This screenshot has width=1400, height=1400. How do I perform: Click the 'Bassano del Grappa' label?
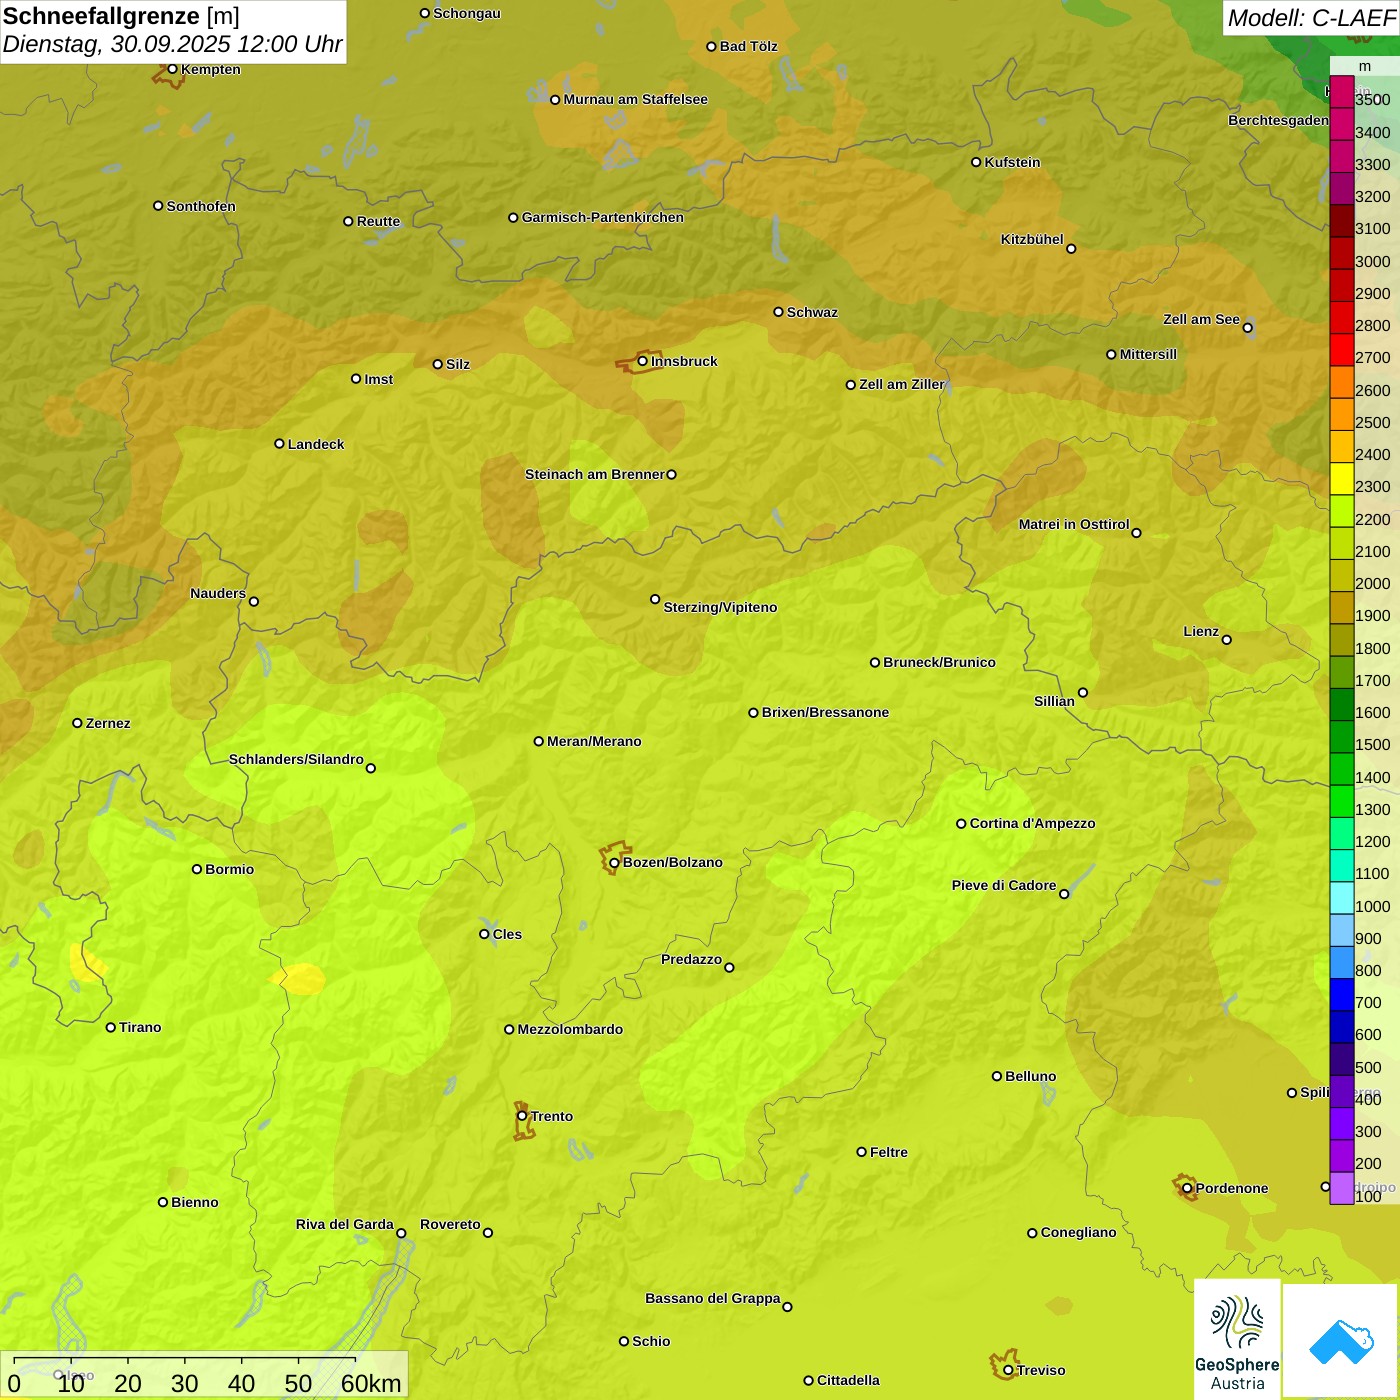coord(713,1298)
